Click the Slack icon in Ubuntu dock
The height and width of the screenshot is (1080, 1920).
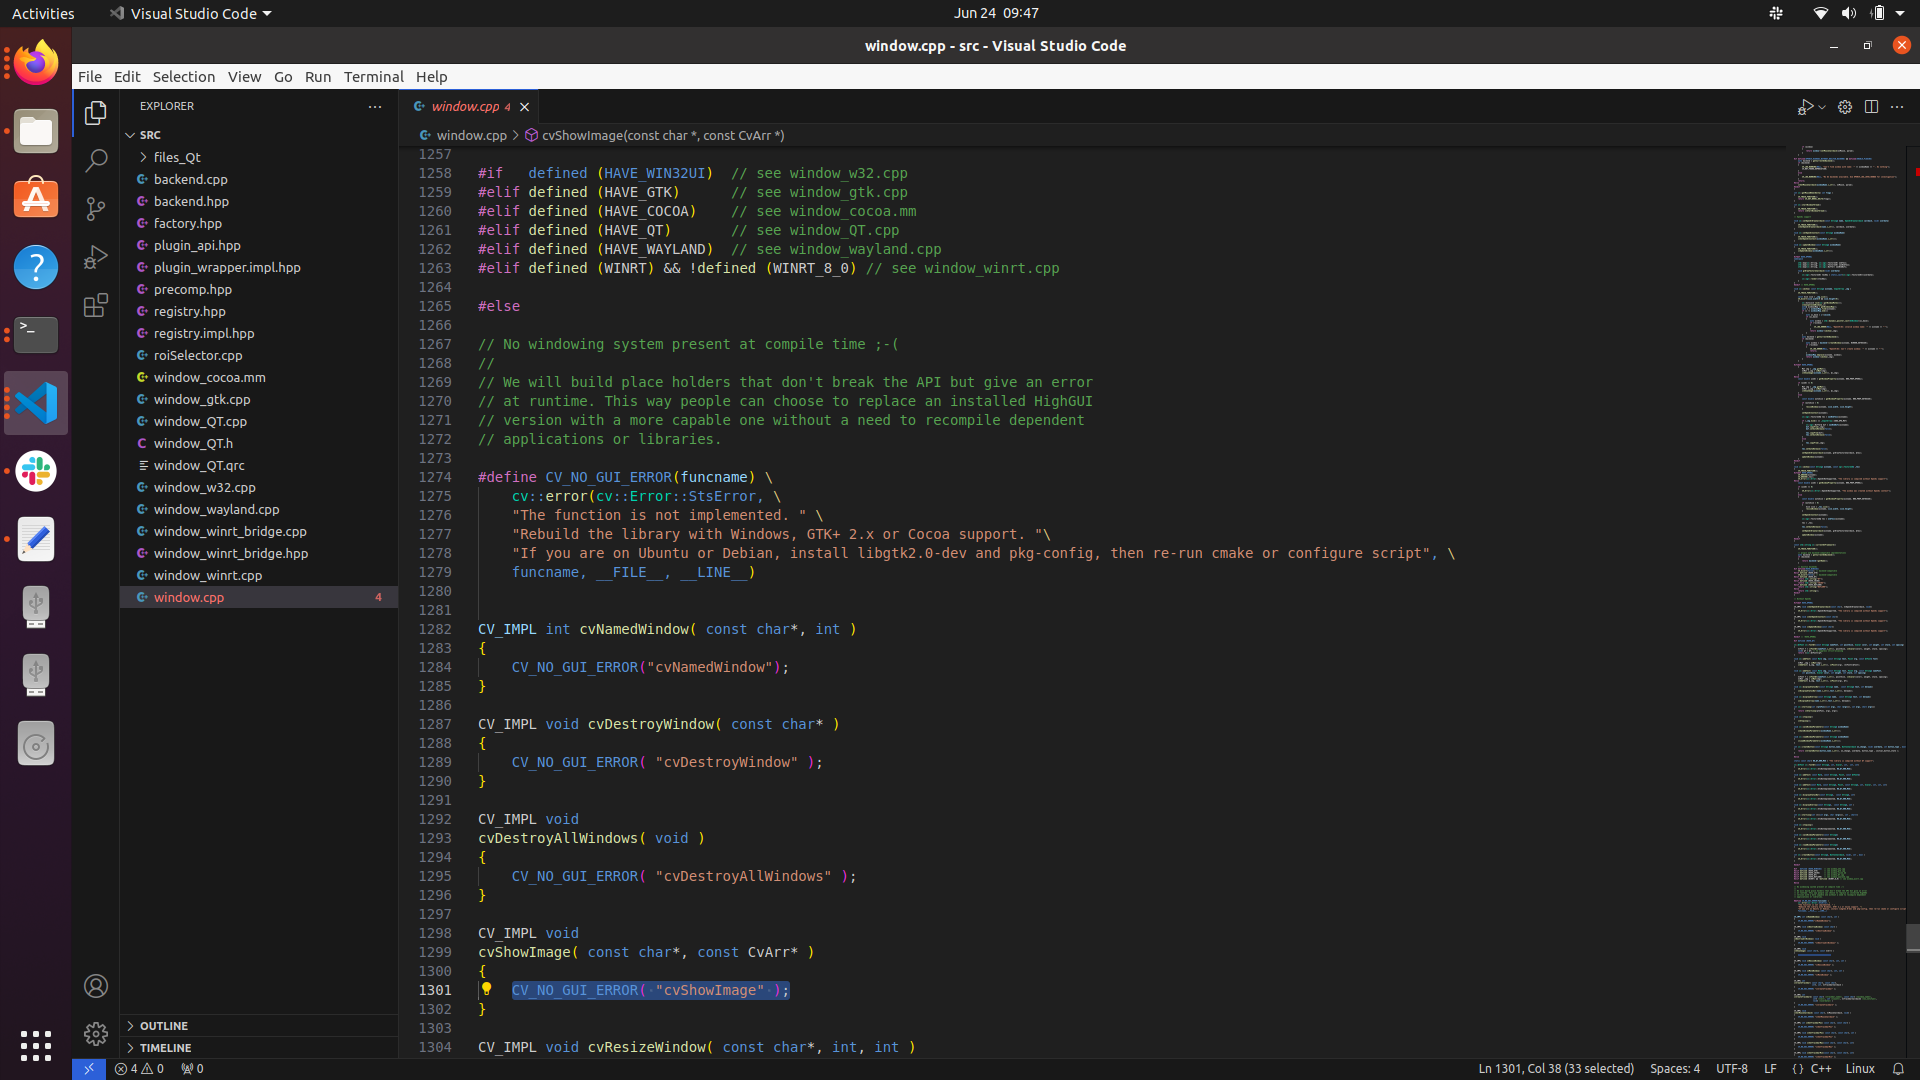[x=34, y=471]
